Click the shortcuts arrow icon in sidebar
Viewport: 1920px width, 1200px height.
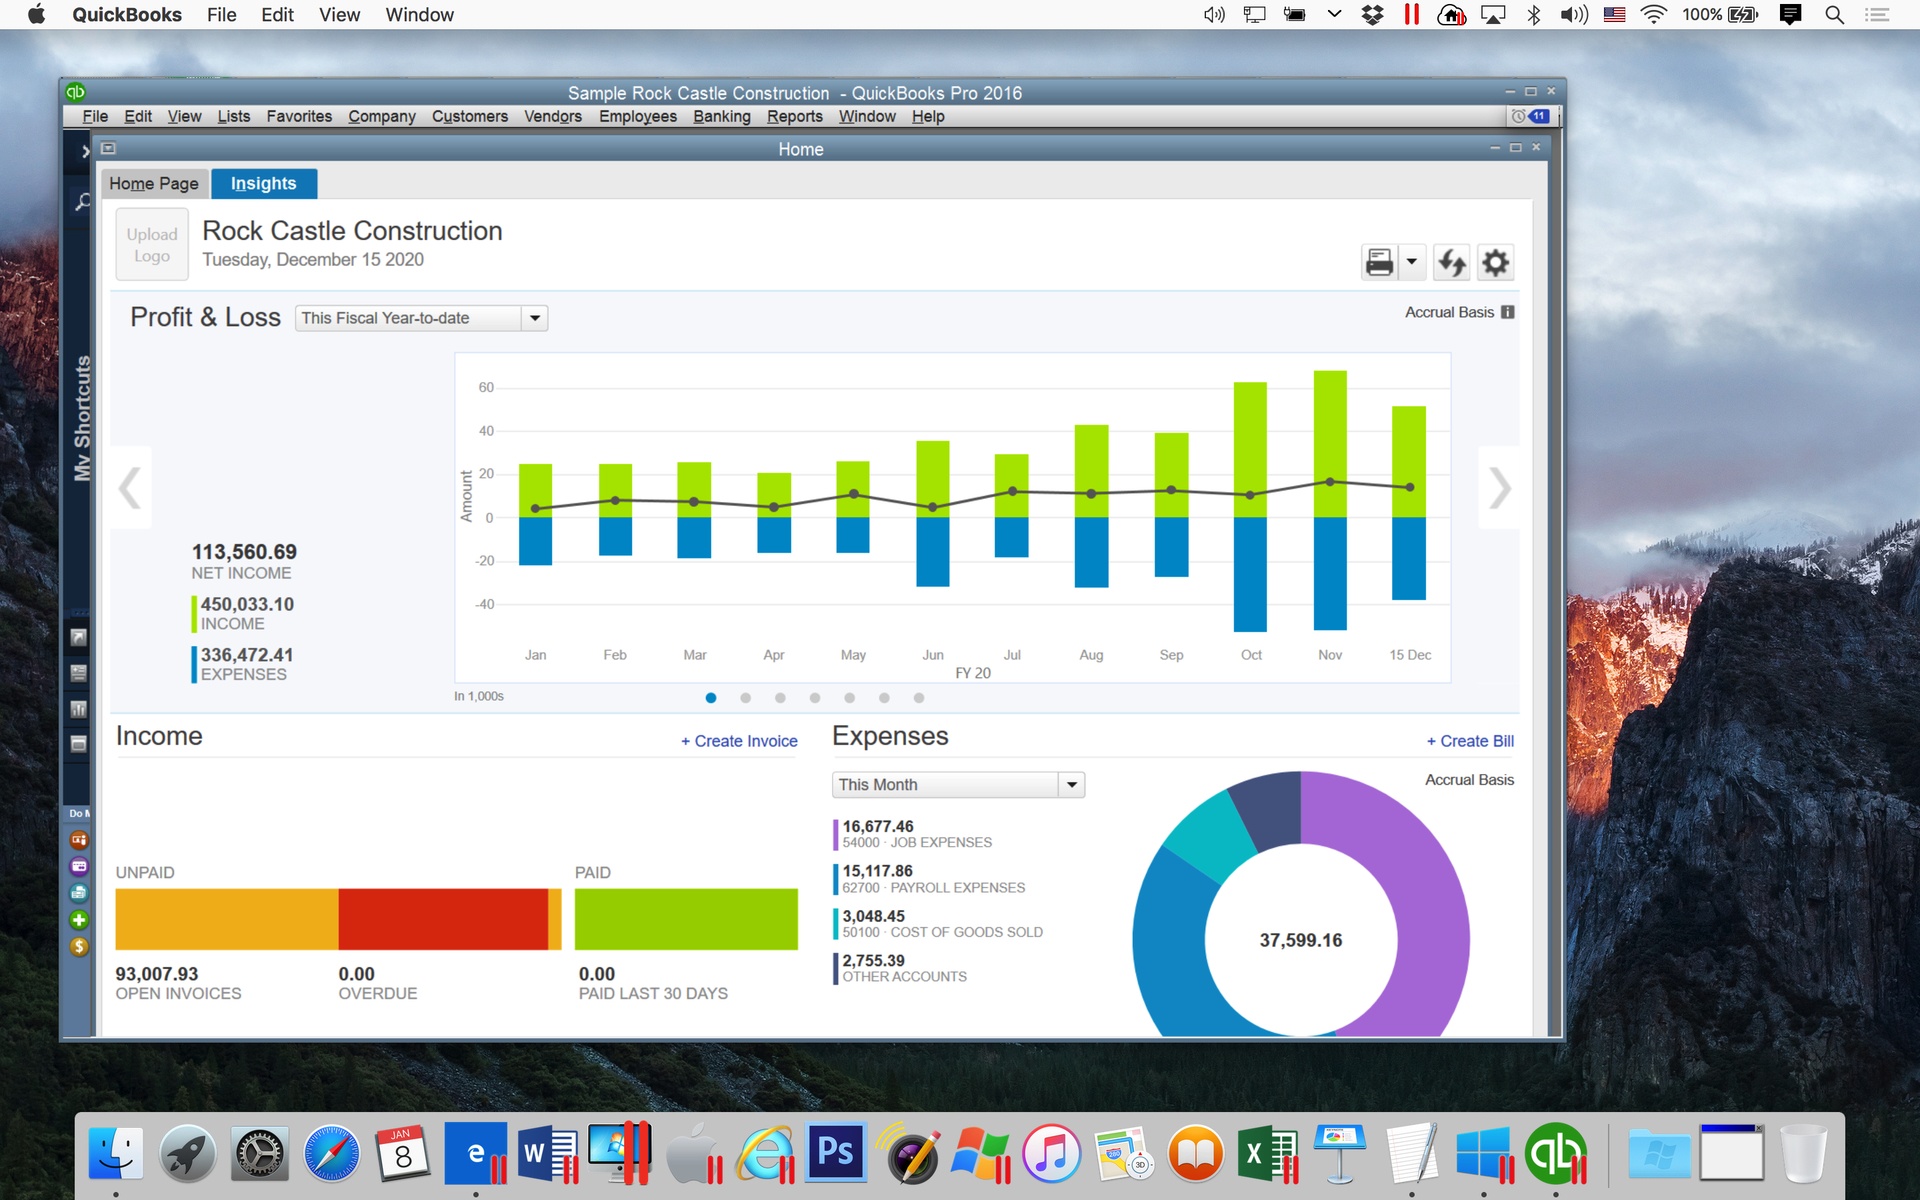point(78,637)
